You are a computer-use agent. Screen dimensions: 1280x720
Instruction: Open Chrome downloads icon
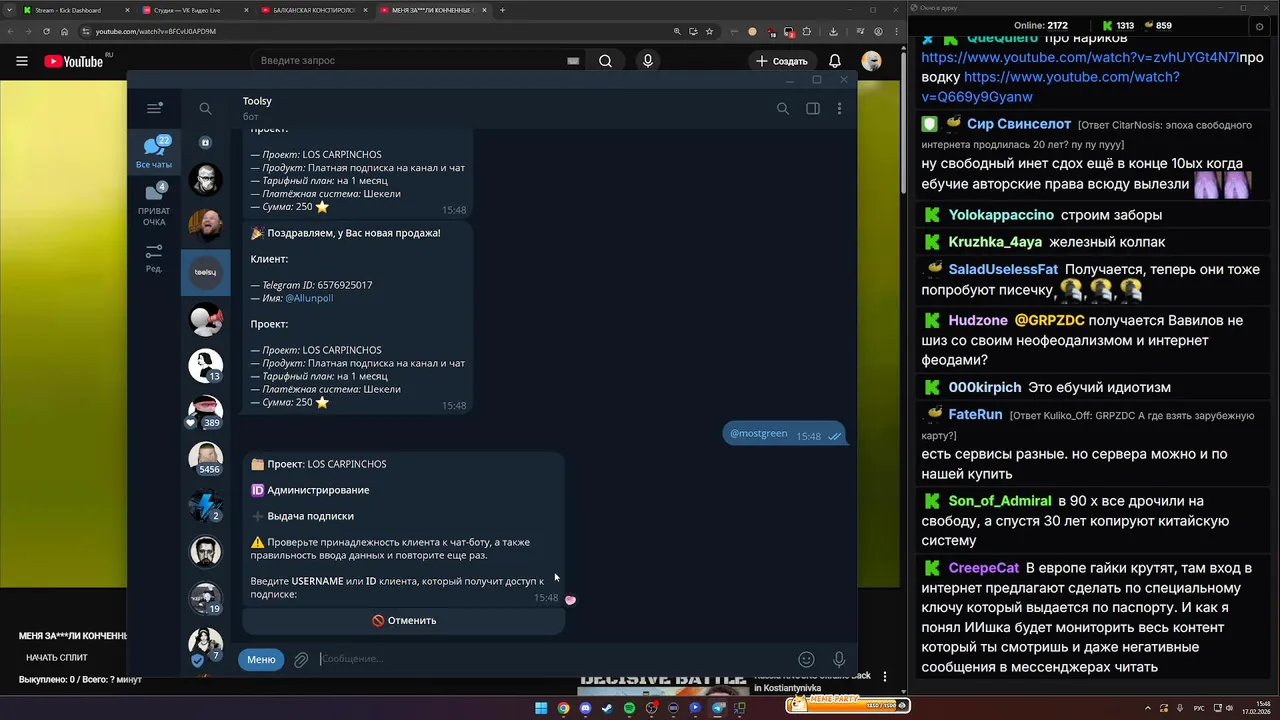pos(833,31)
